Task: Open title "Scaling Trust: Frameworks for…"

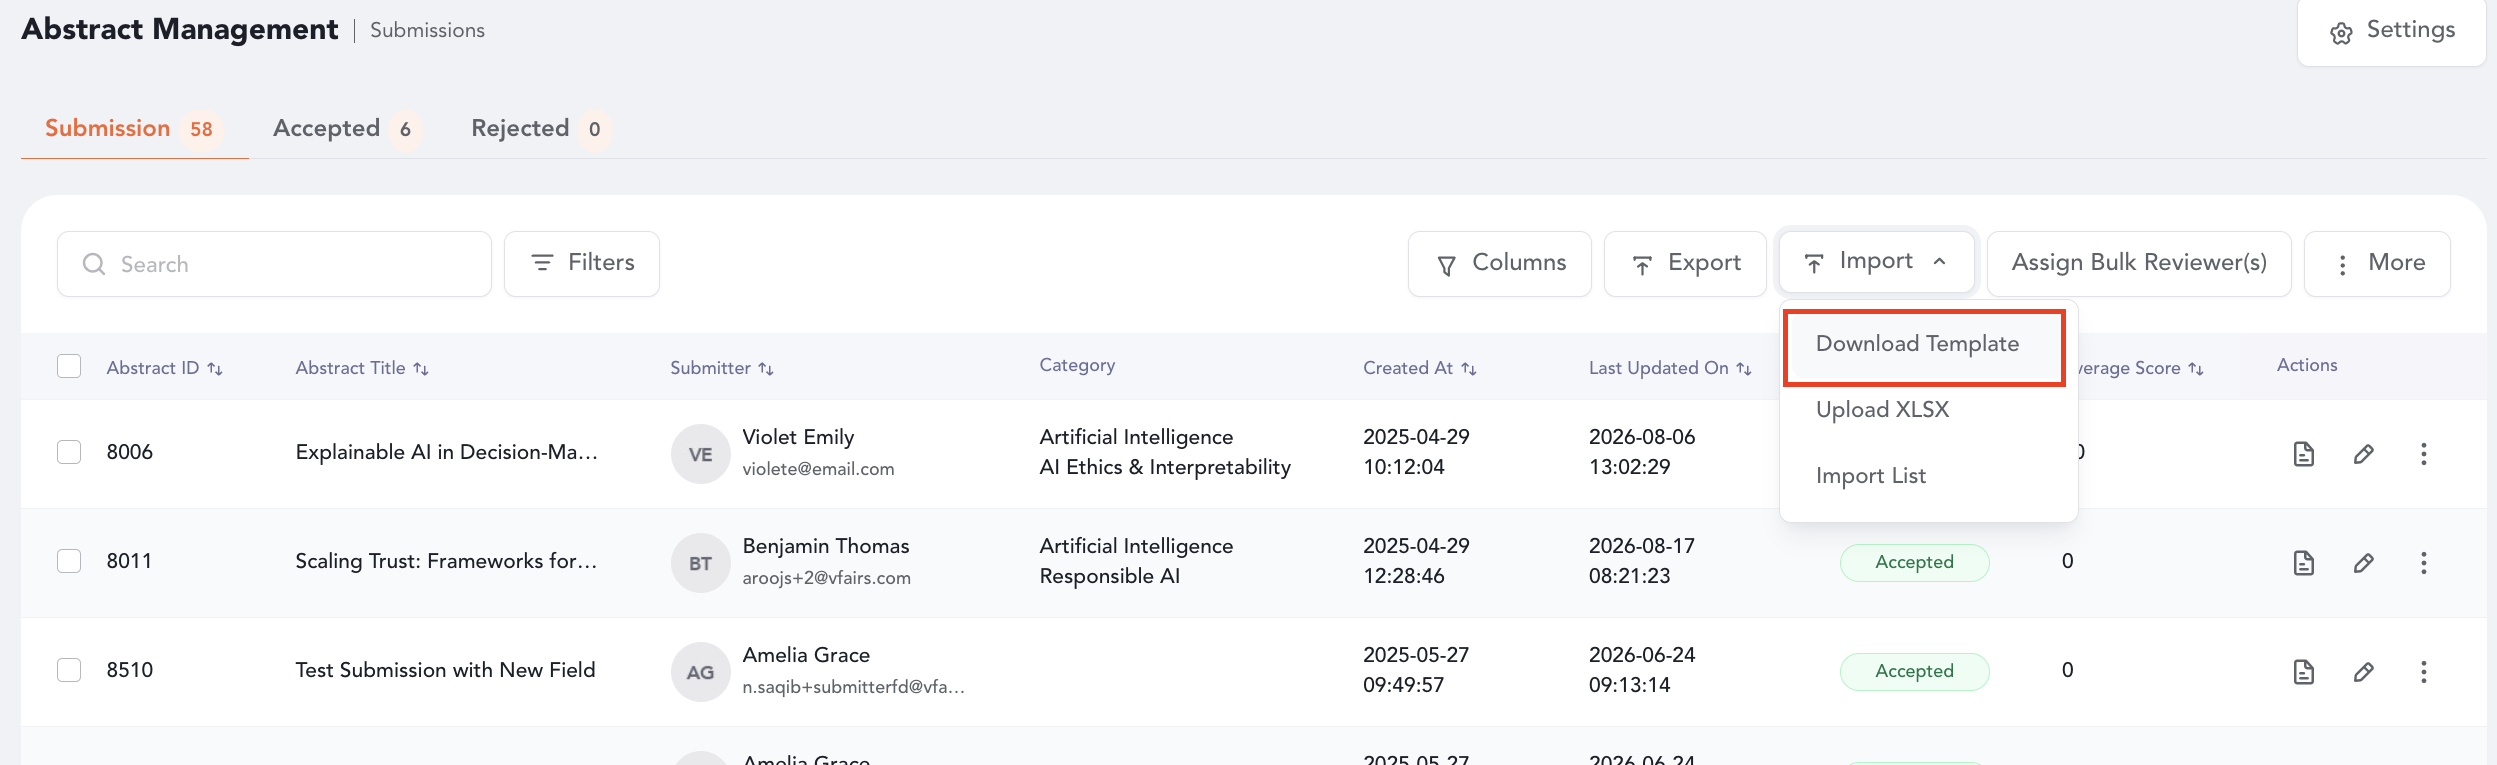Action: [446, 561]
